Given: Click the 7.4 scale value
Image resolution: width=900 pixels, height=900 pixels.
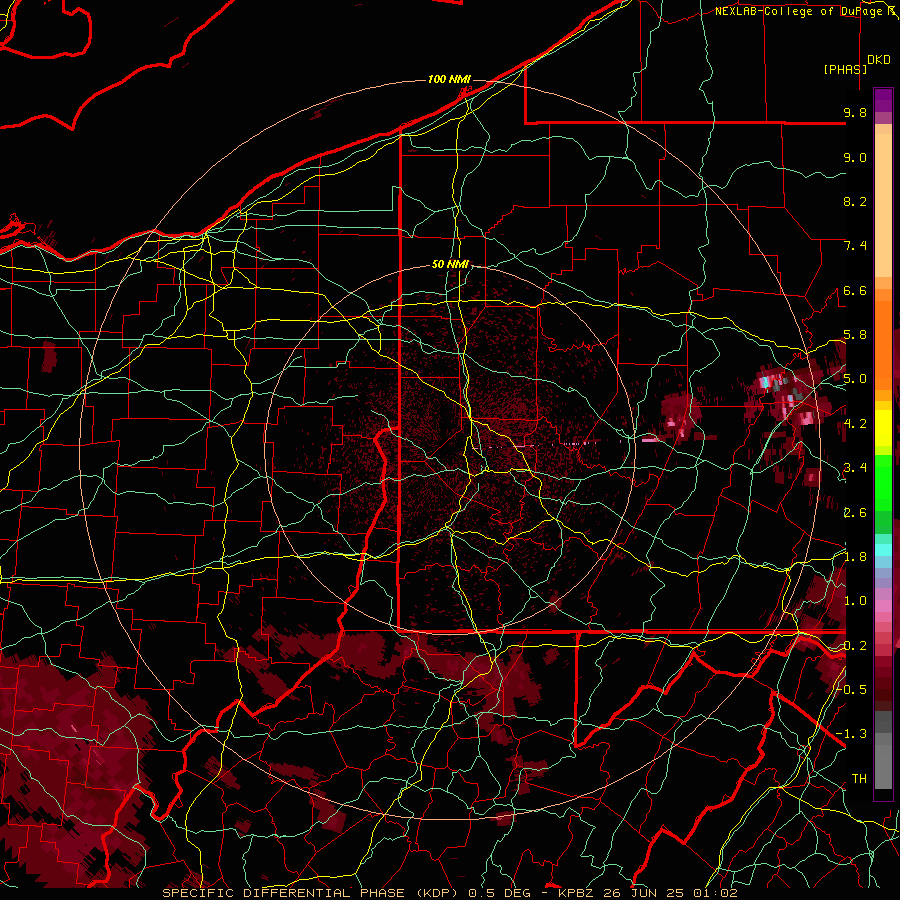Looking at the screenshot, I should coord(855,246).
